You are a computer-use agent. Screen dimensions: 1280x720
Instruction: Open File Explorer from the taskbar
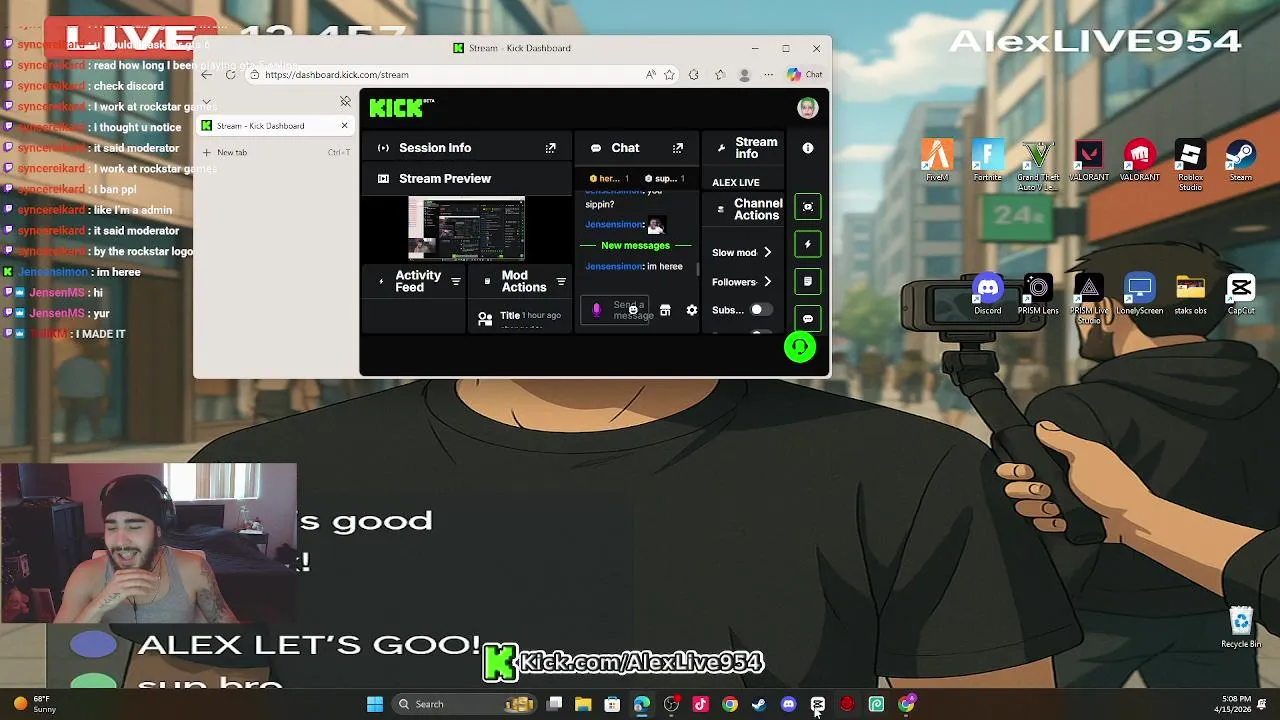583,704
